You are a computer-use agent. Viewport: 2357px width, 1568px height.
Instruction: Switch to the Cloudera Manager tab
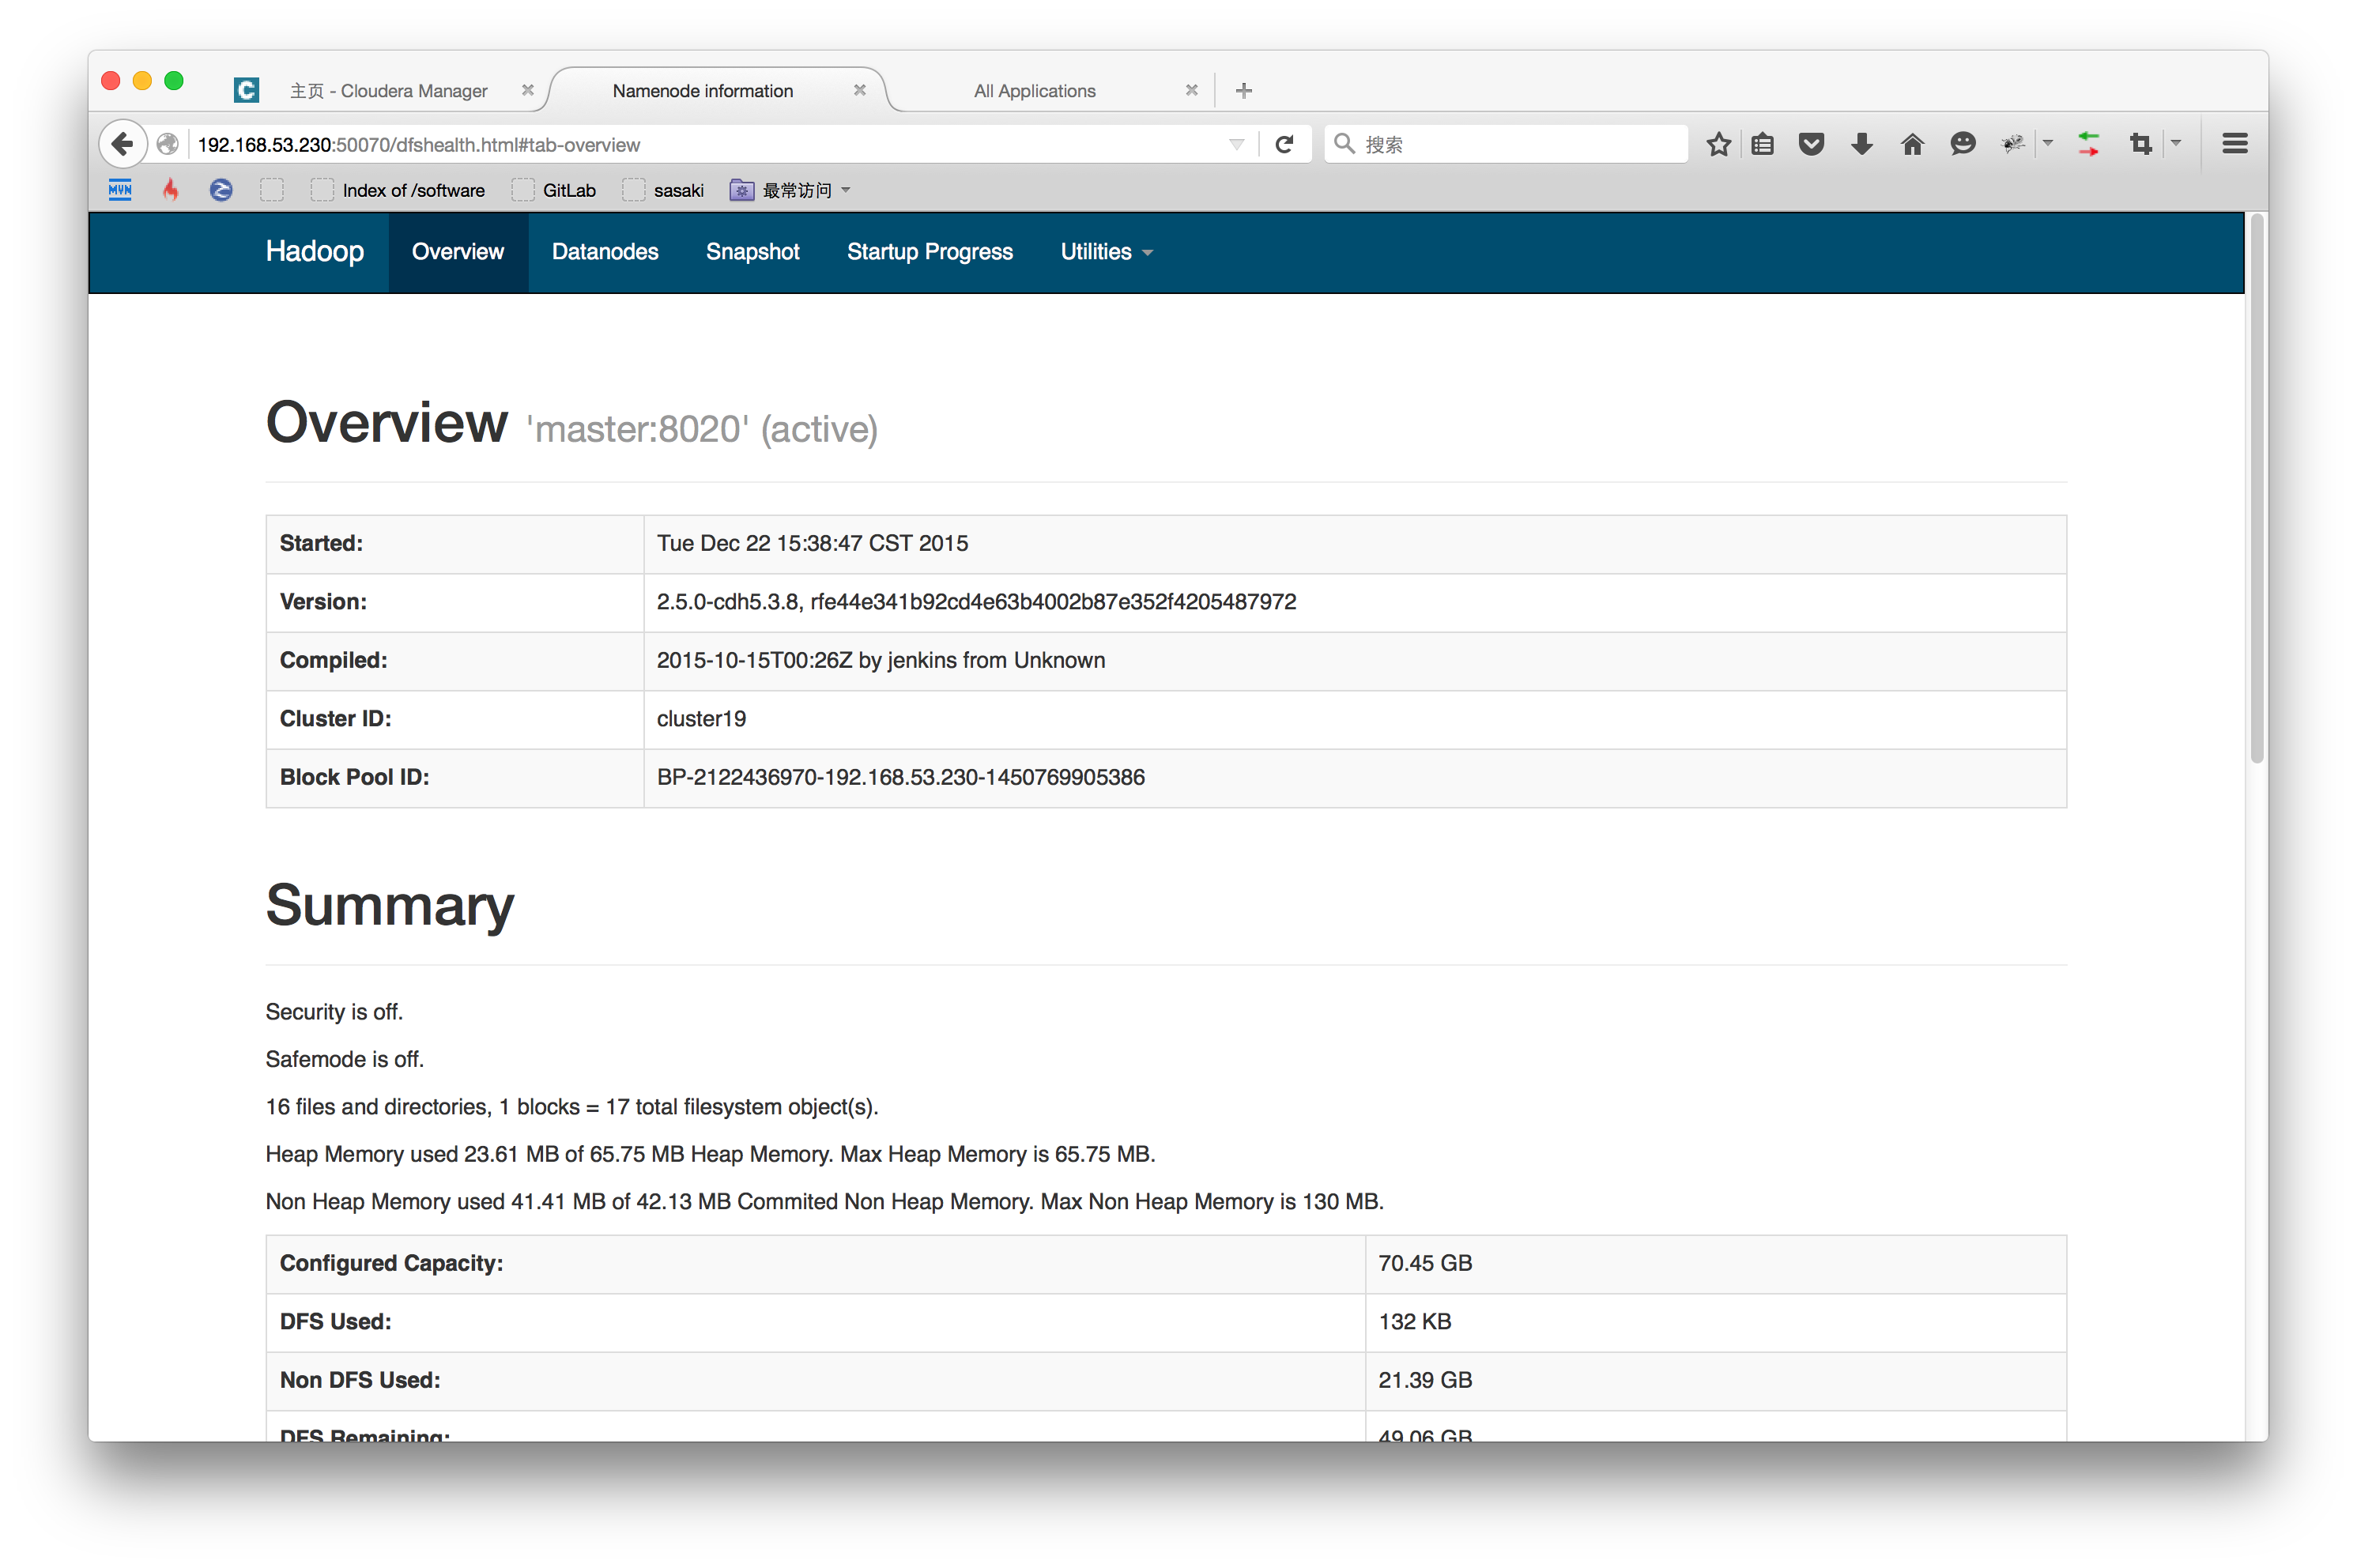(x=389, y=91)
